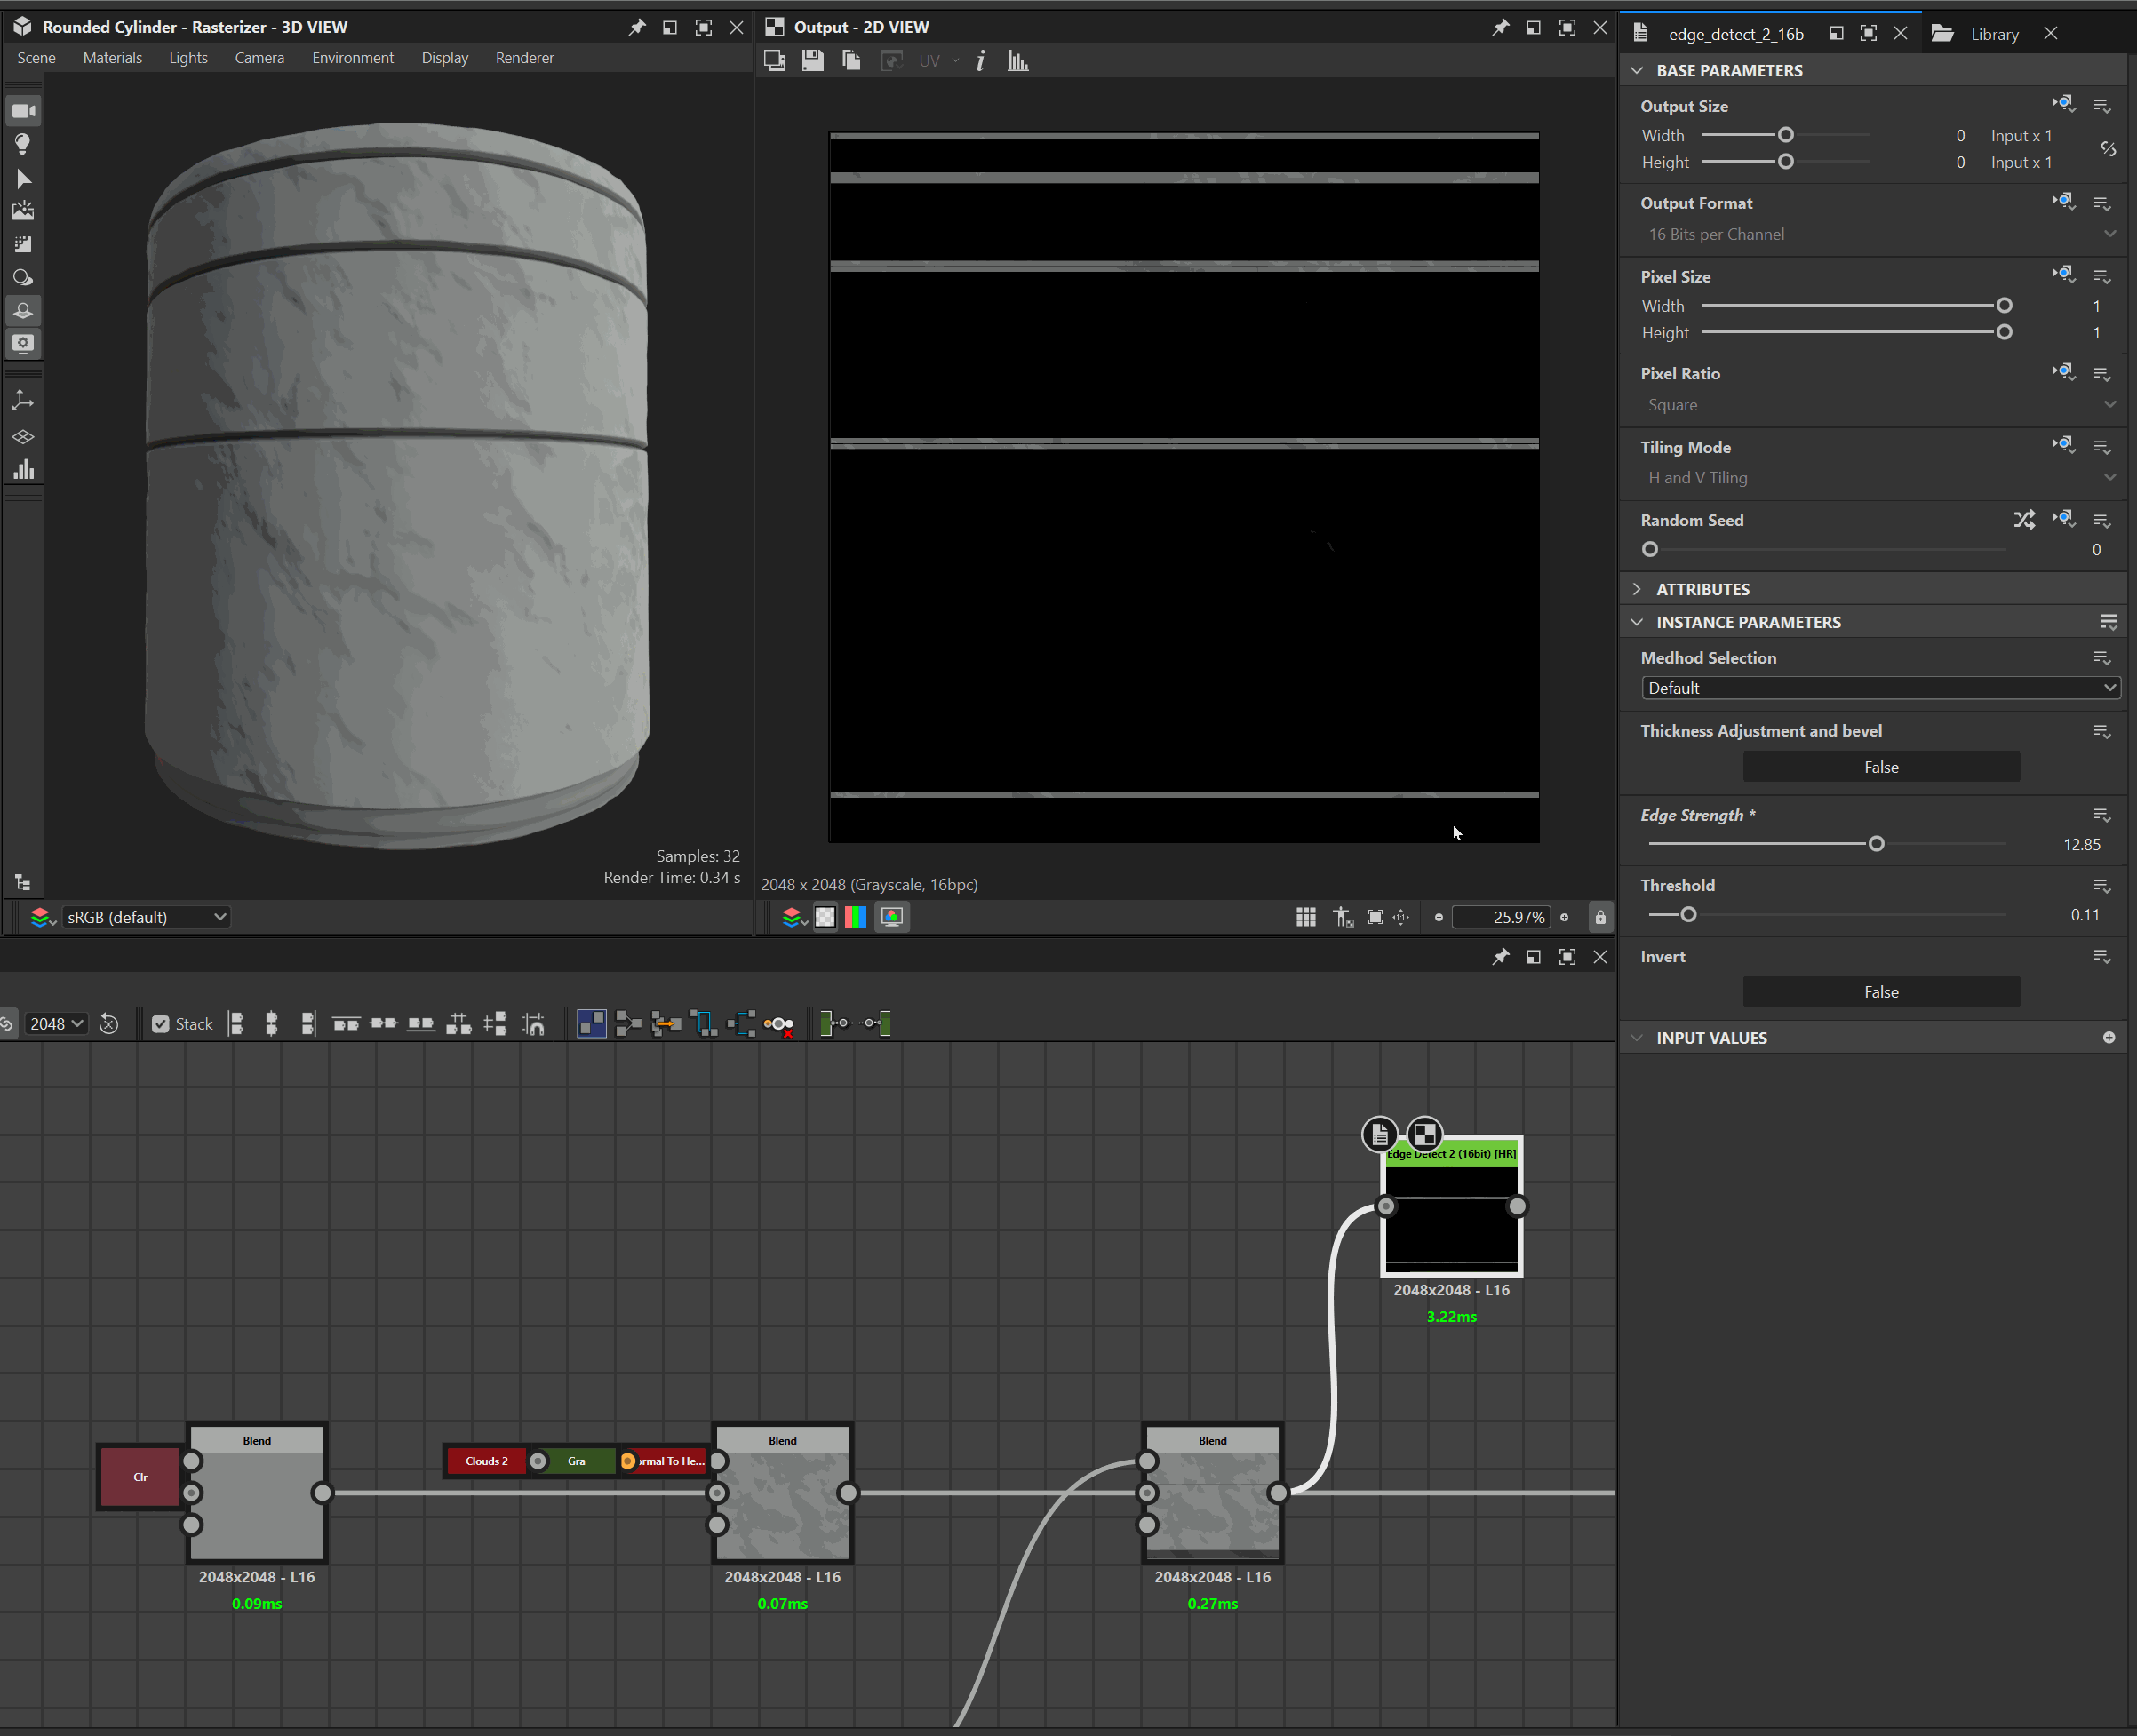Click the lock zoom icon beside 25.97%
This screenshot has width=2137, height=1736.
pyautogui.click(x=1600, y=917)
